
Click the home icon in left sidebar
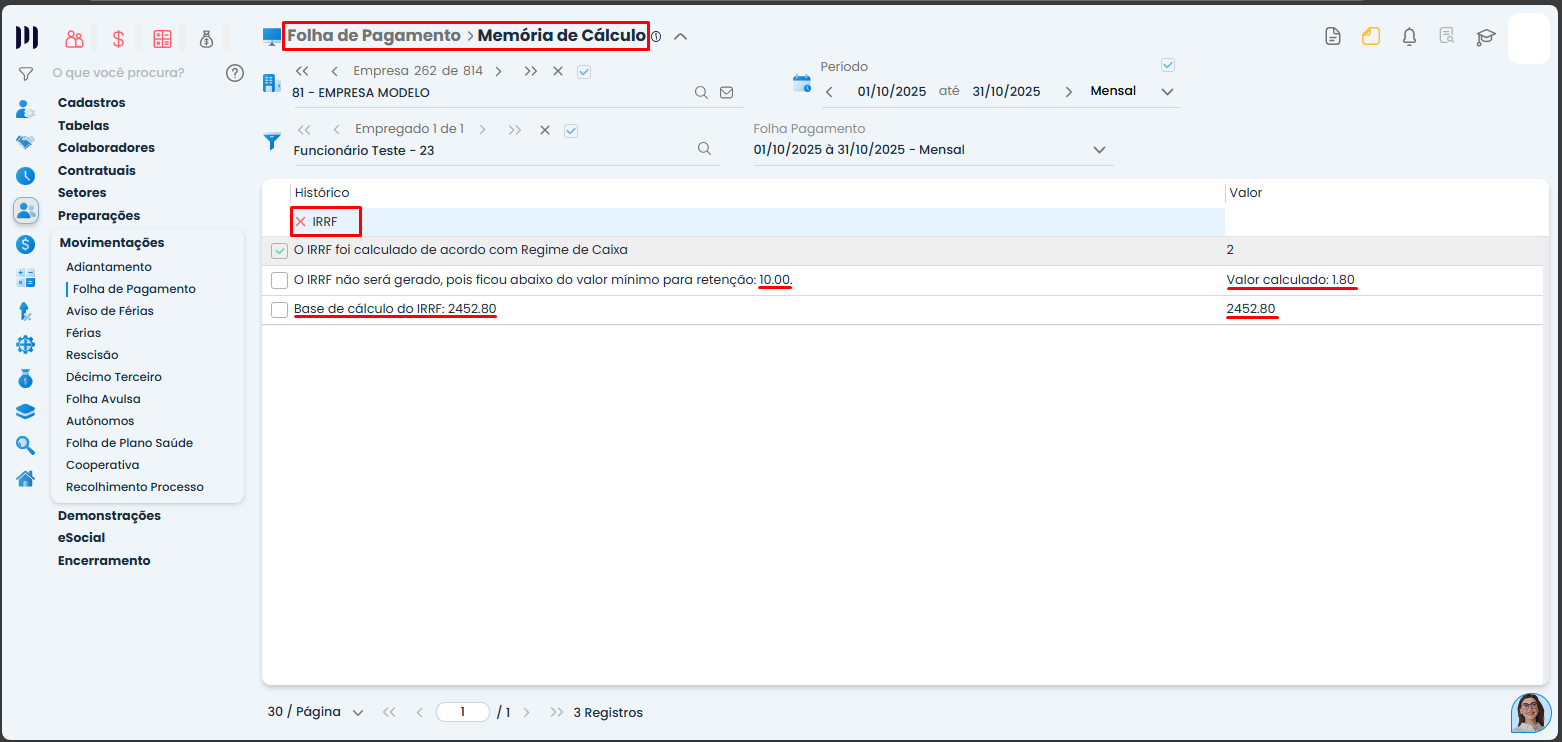point(26,478)
